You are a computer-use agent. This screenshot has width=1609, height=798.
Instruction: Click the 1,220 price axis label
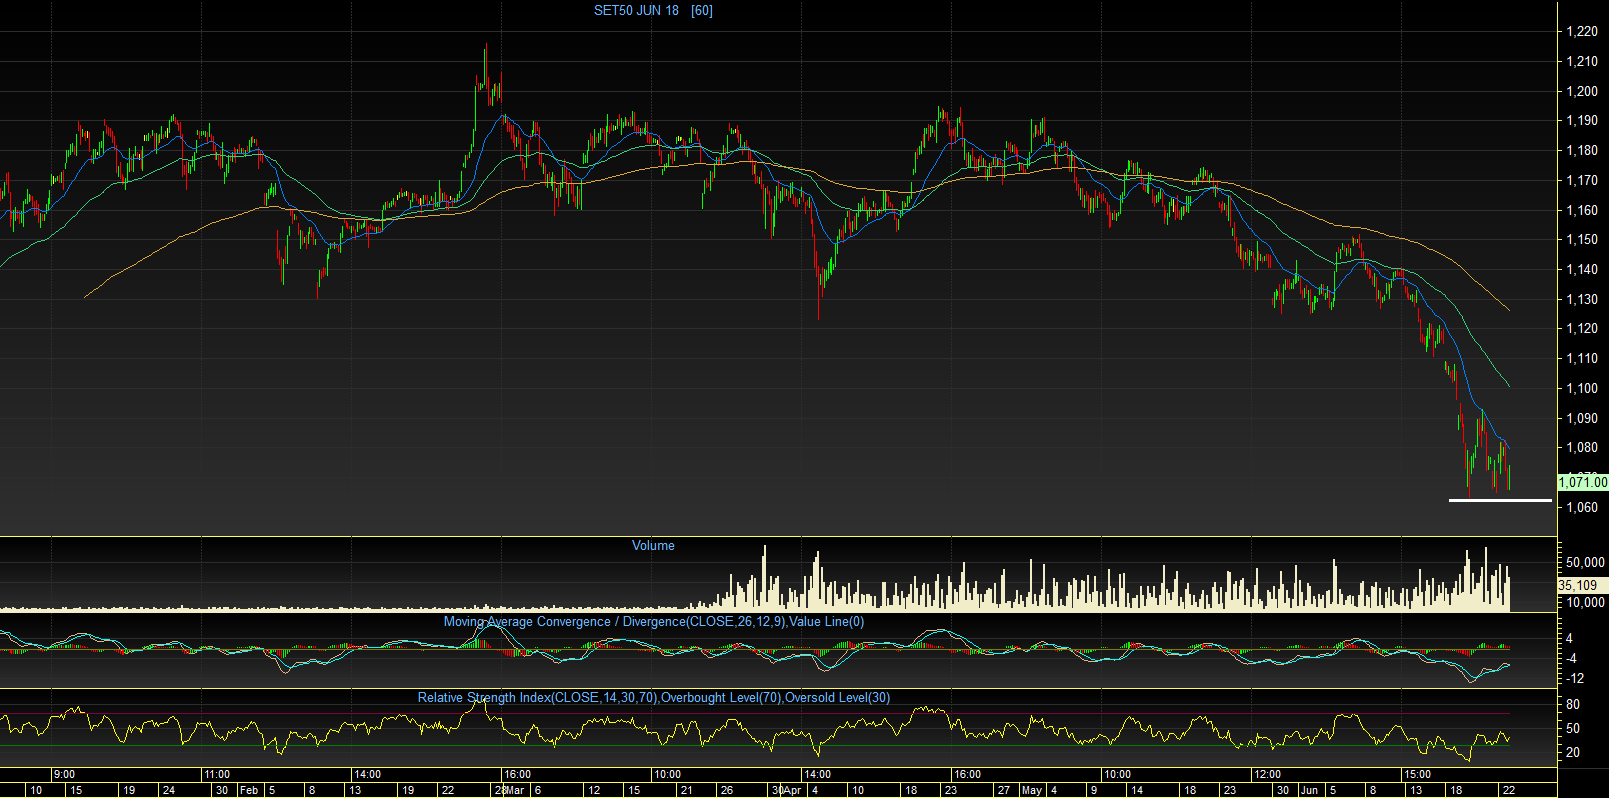[1582, 32]
